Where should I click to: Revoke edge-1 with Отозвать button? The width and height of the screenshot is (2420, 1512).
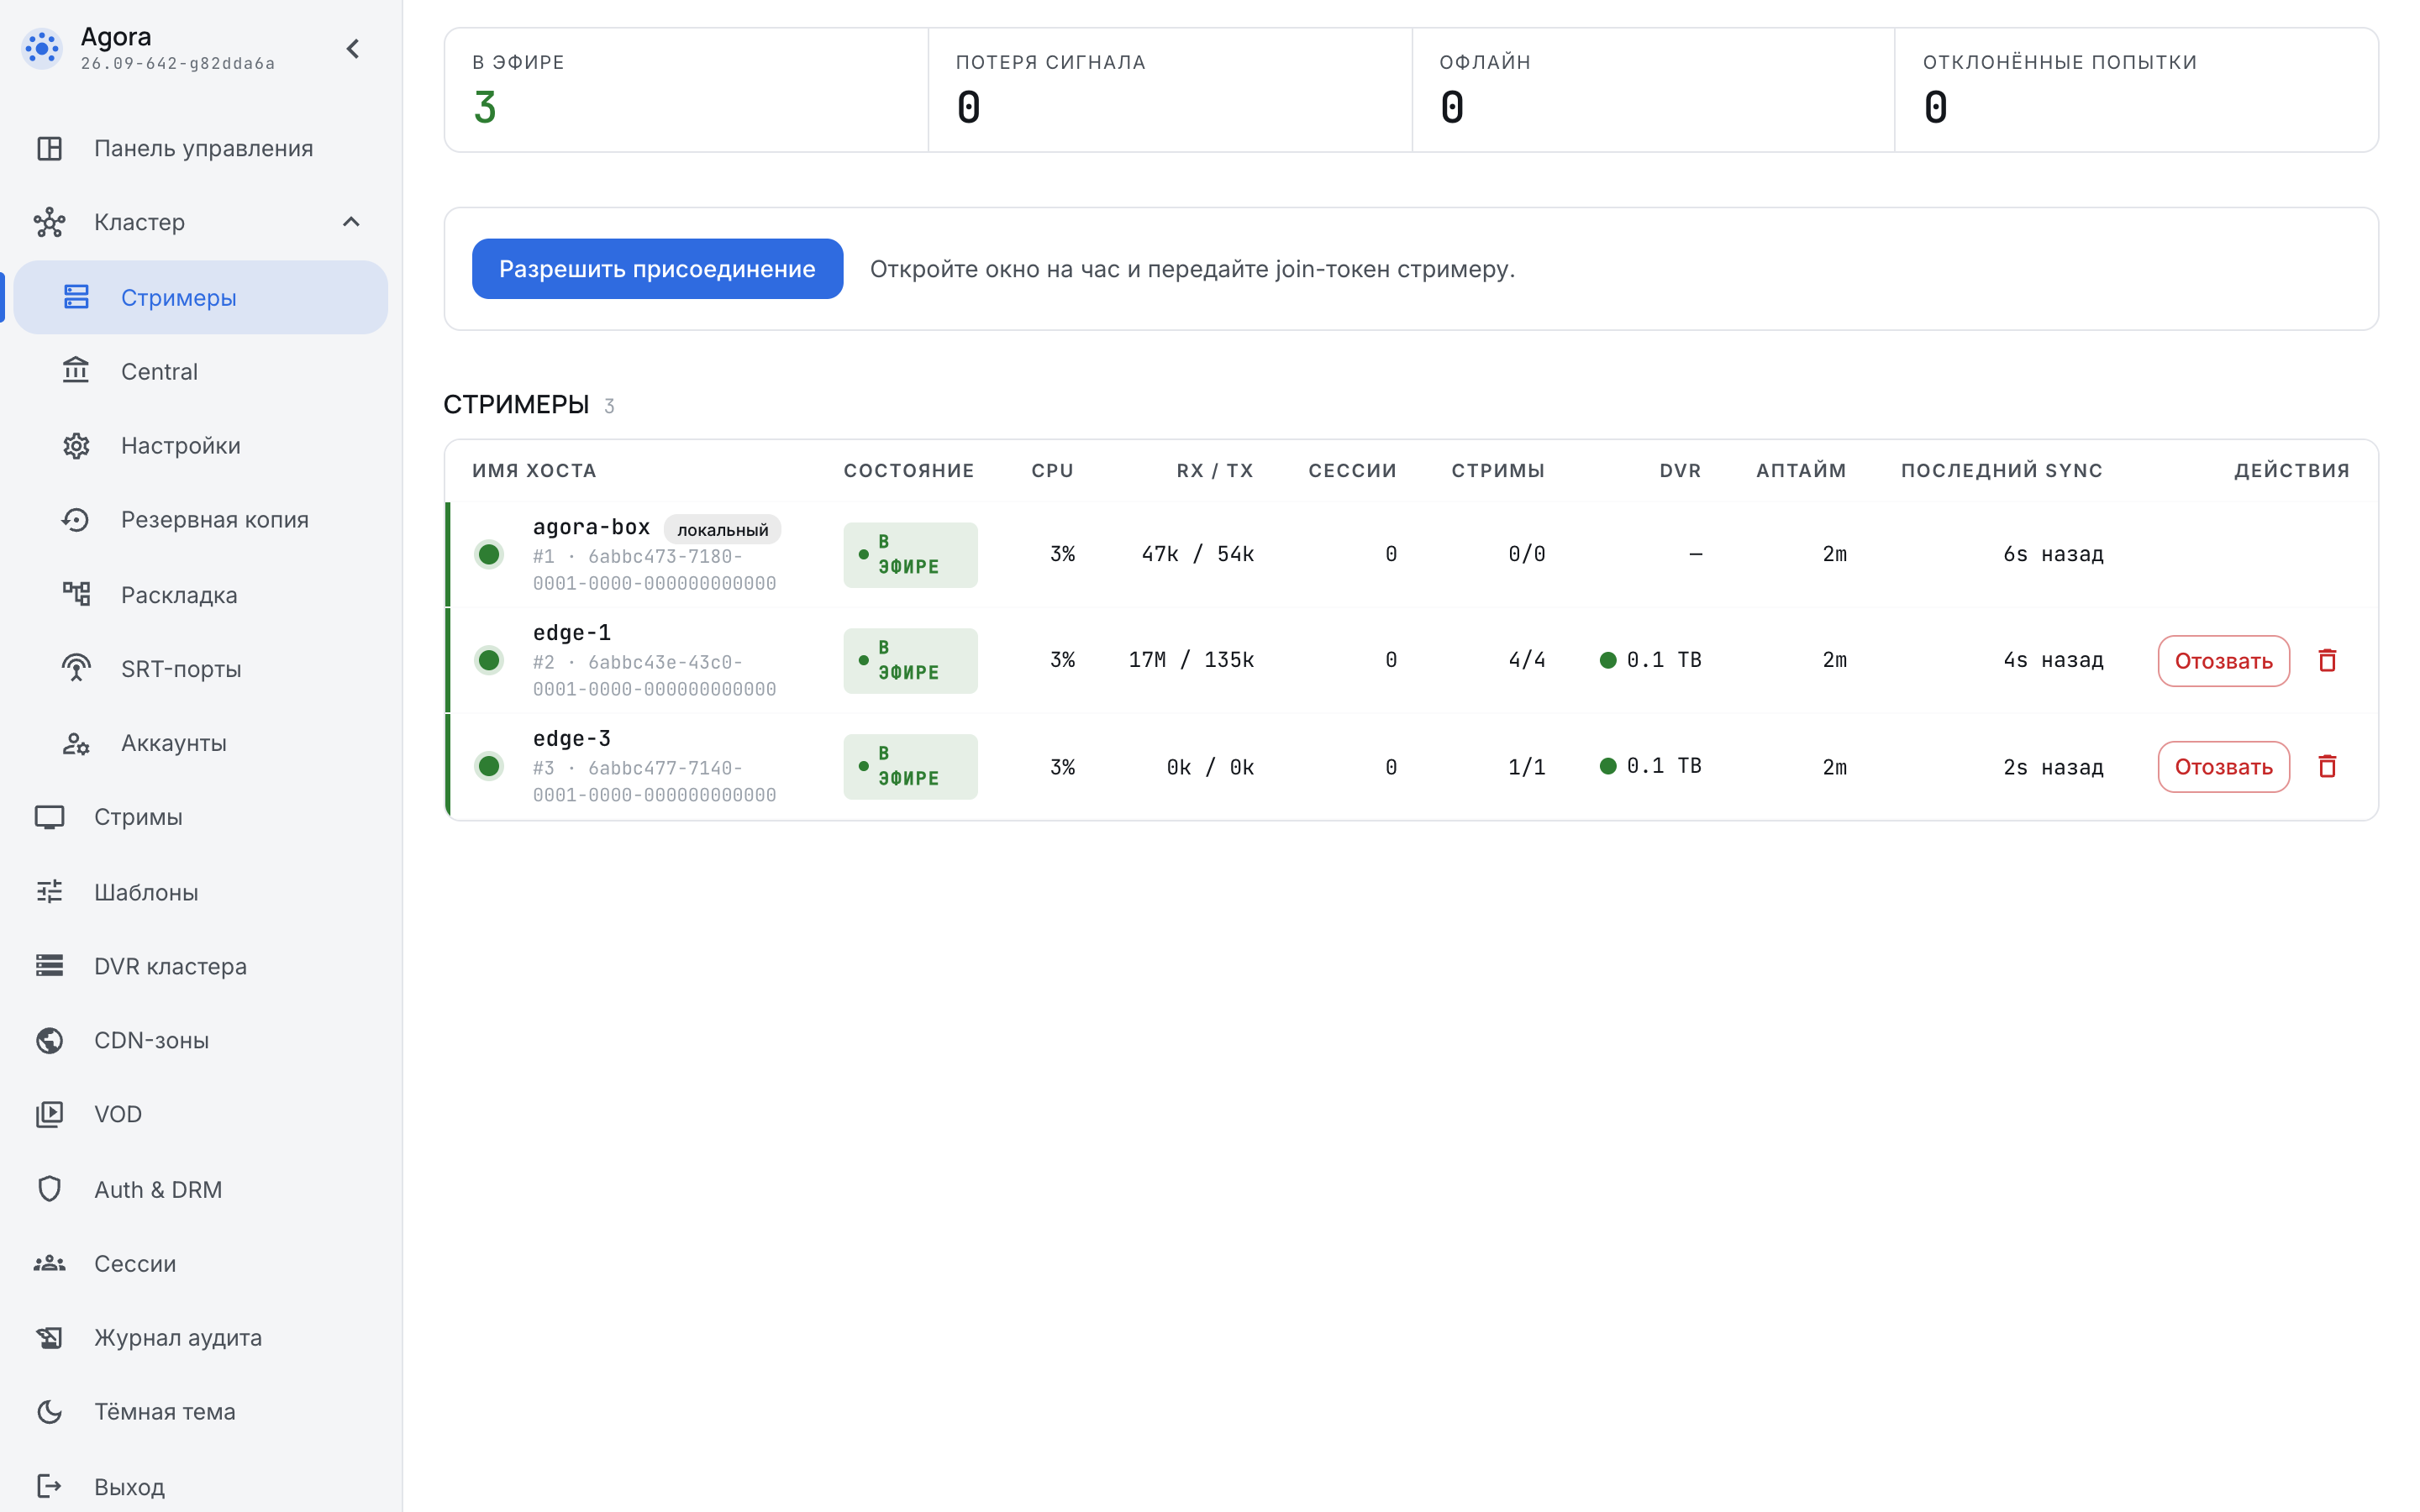pyautogui.click(x=2223, y=660)
